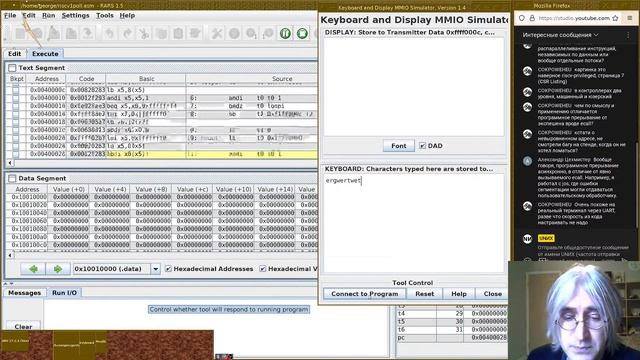
Task: Expand the pane with the small down arrow
Action: click(11, 284)
